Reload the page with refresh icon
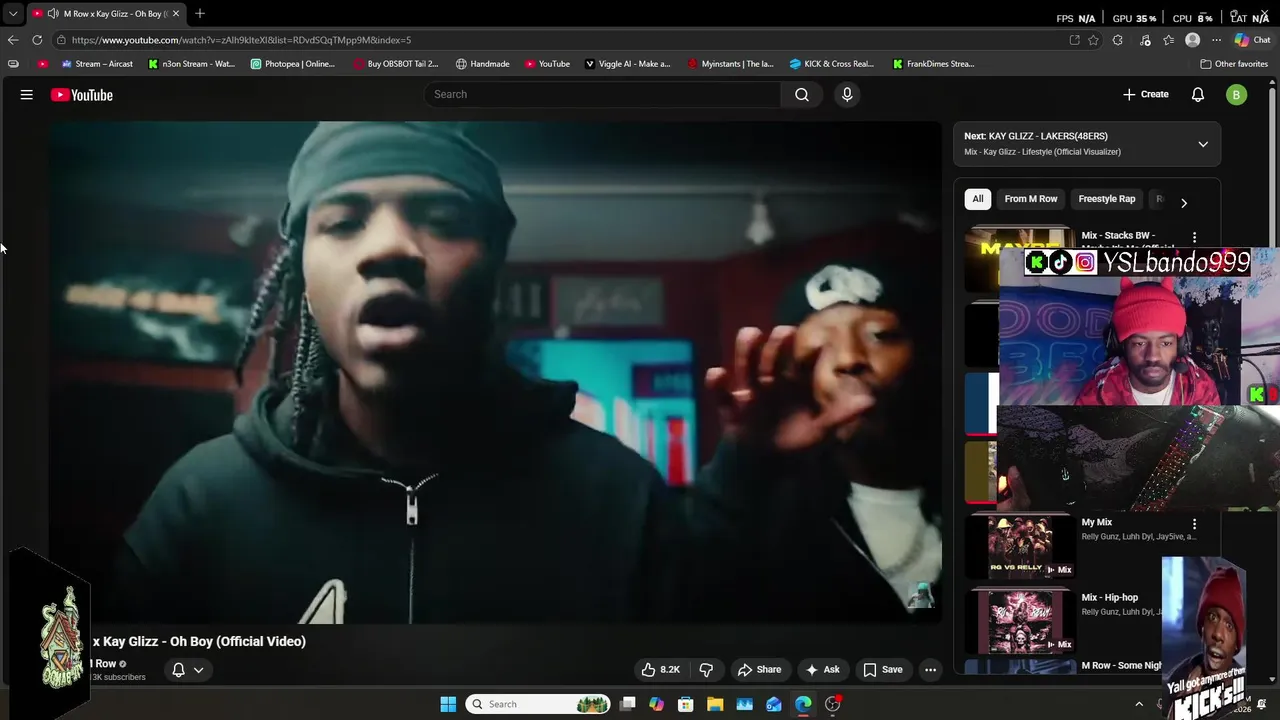The width and height of the screenshot is (1280, 720). (x=37, y=40)
